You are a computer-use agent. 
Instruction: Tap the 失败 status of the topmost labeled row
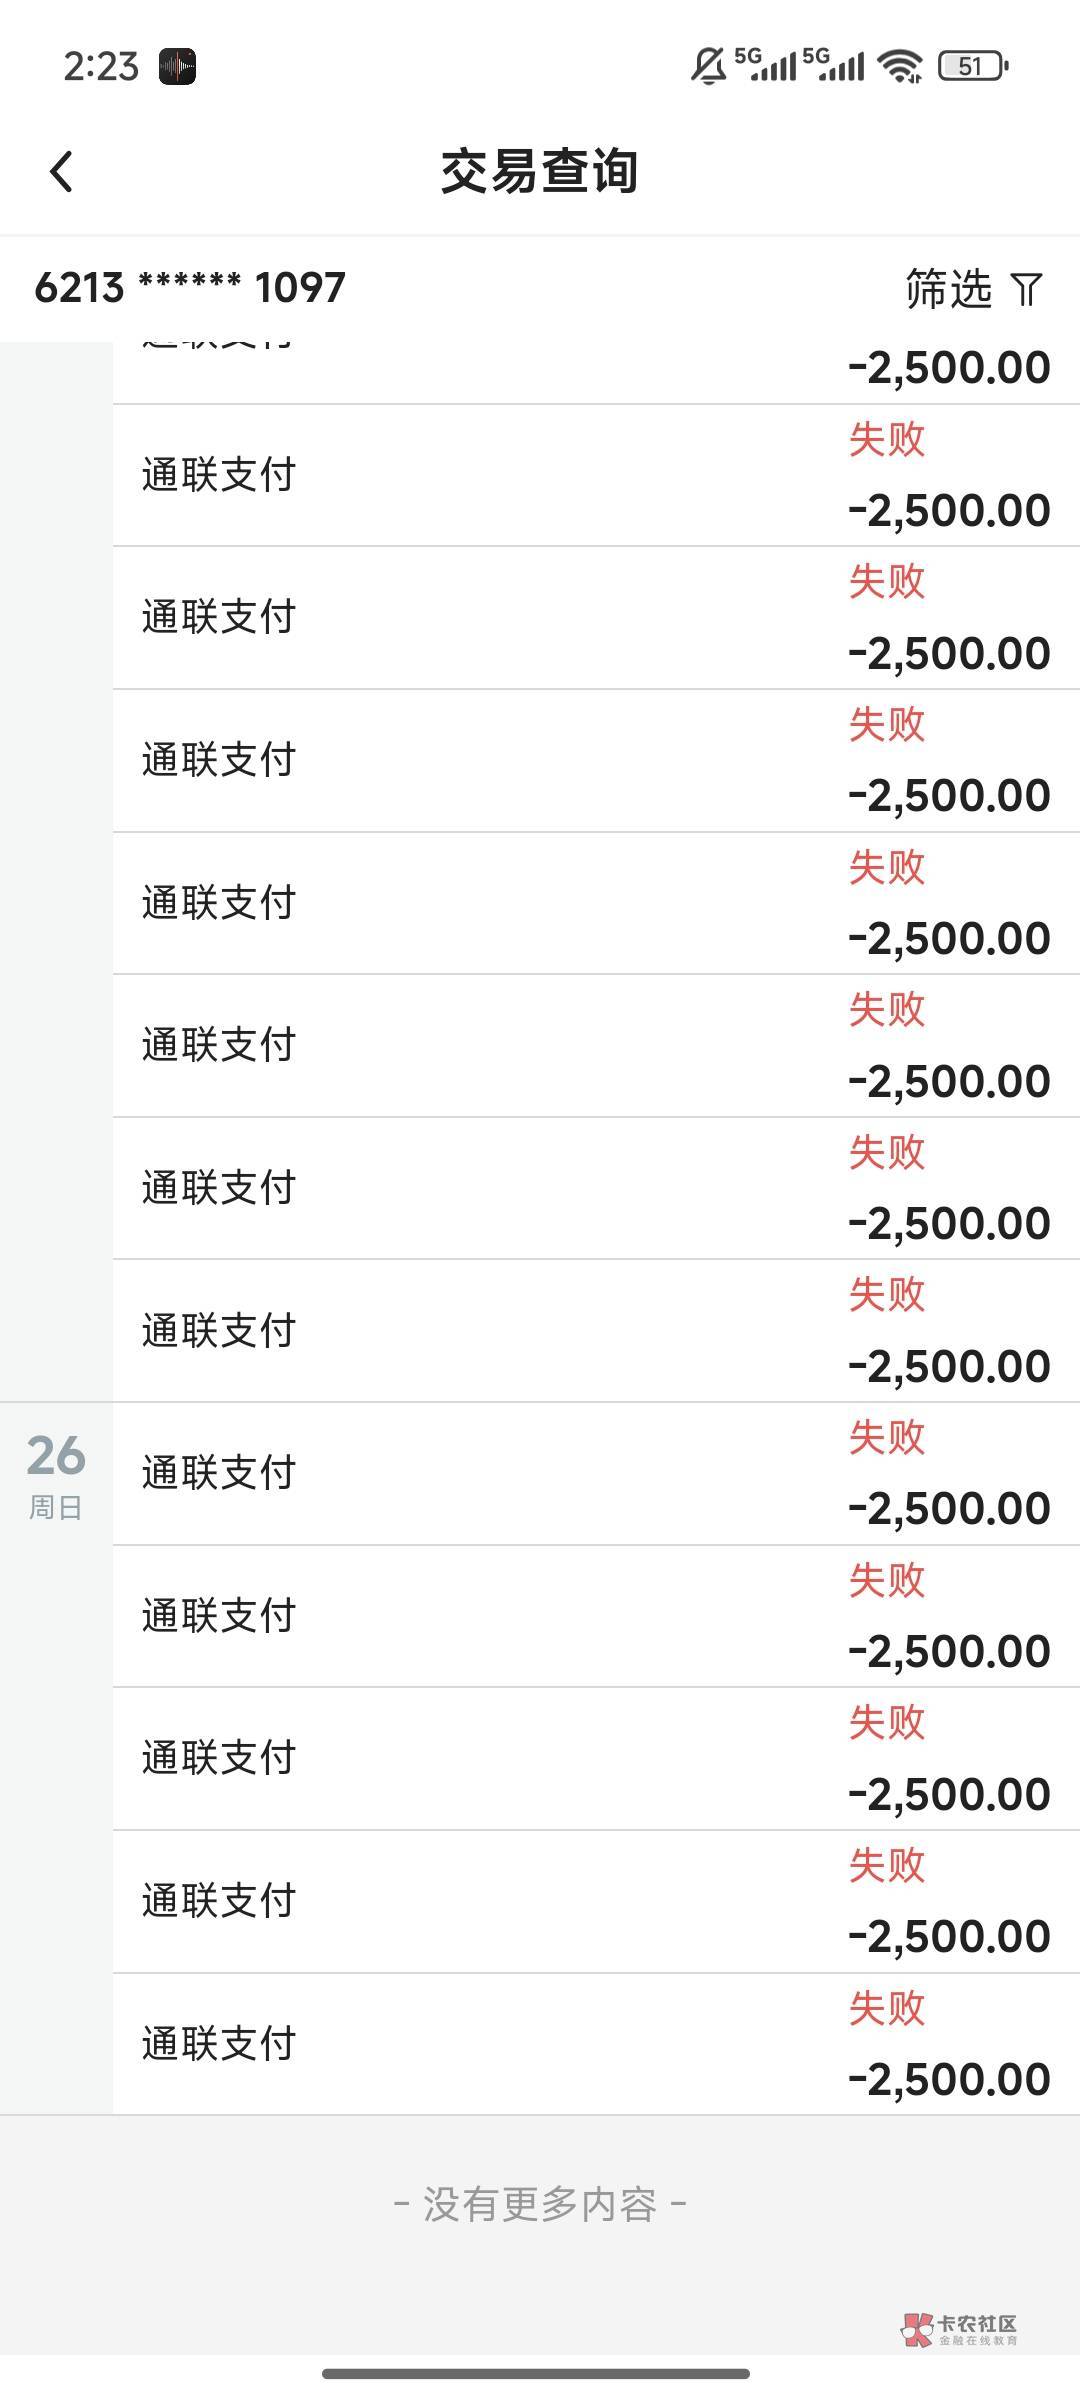pyautogui.click(x=887, y=439)
